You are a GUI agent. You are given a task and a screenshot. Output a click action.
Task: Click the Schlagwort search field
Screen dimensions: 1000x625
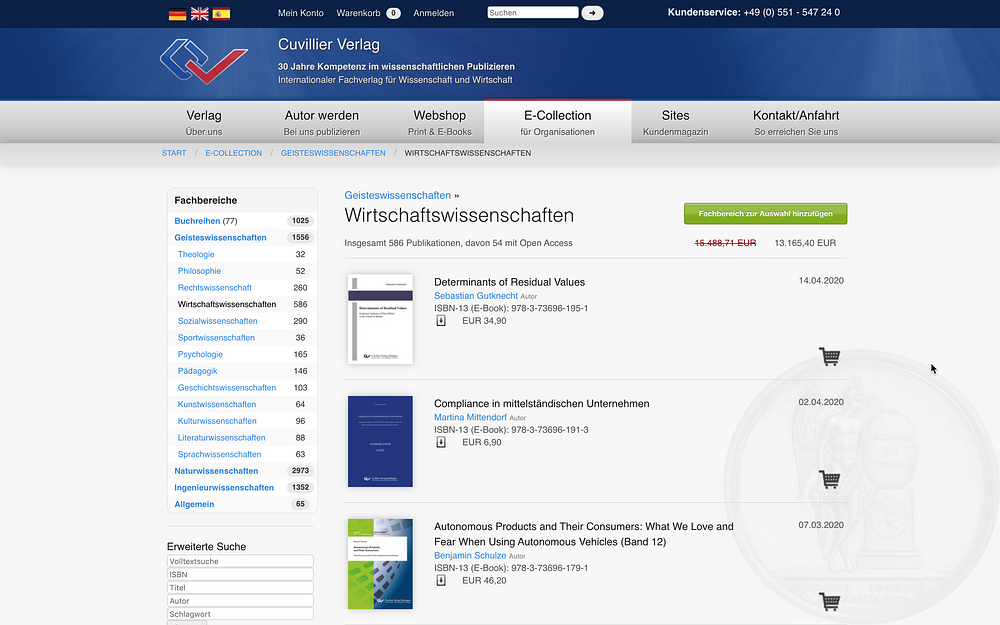[240, 614]
